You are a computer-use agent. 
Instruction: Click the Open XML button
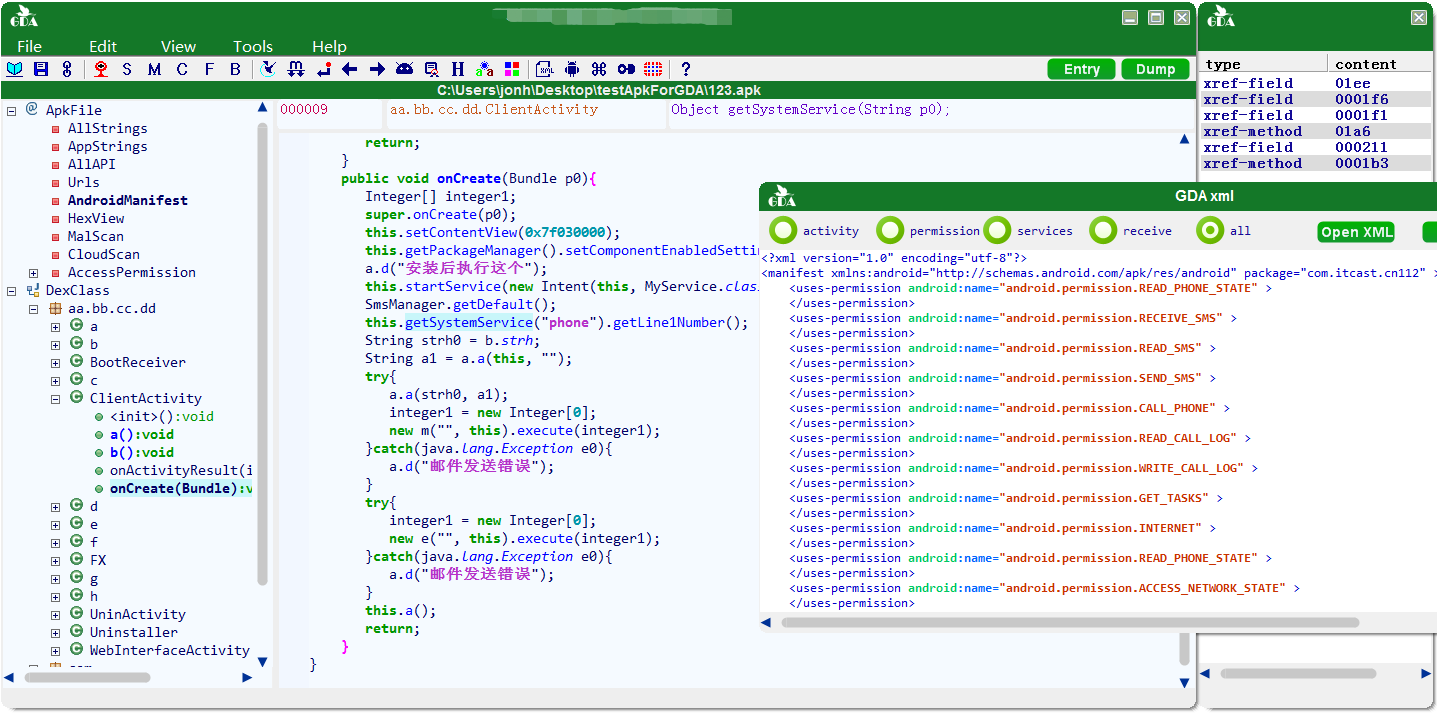1356,232
